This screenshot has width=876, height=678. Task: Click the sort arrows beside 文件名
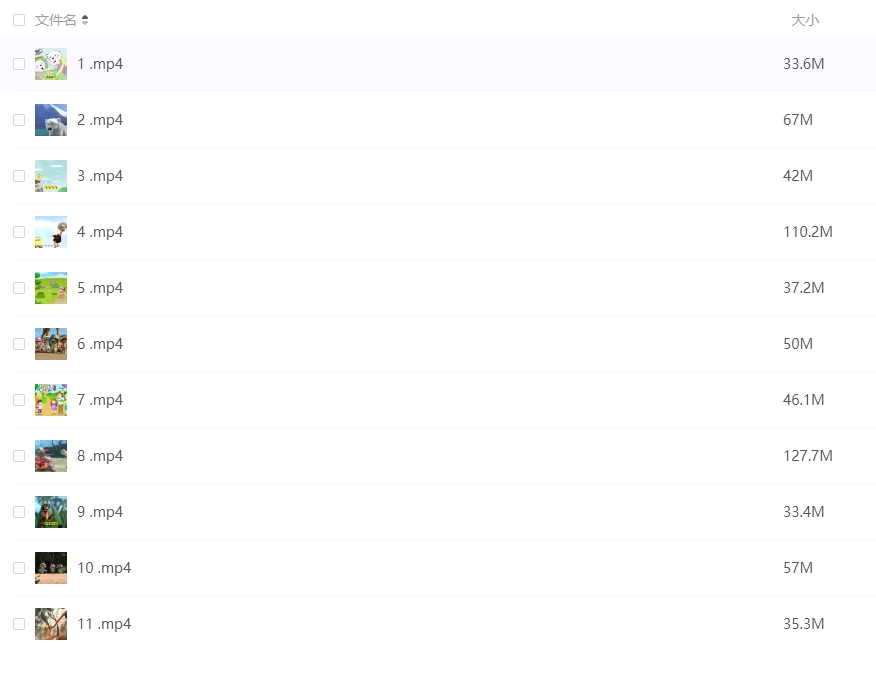pyautogui.click(x=85, y=20)
